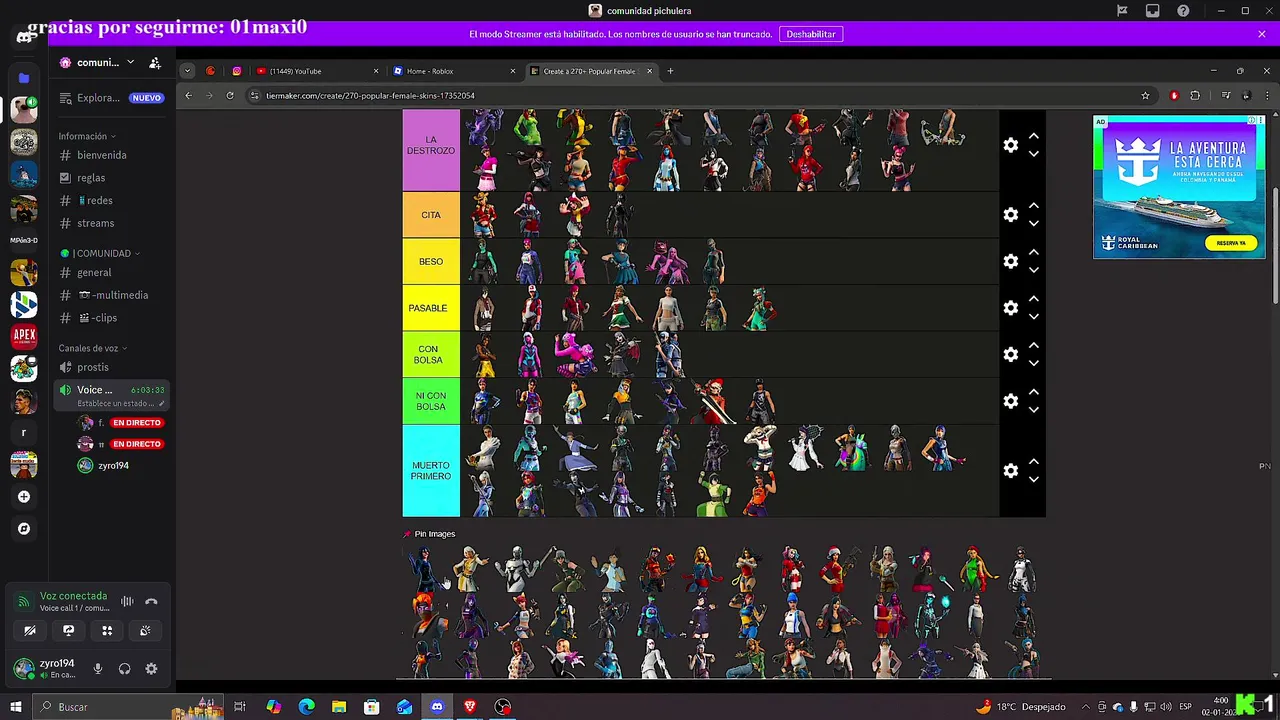Open Discord Inbox icon in title bar
Screen dimensions: 1280x720
[1153, 11]
